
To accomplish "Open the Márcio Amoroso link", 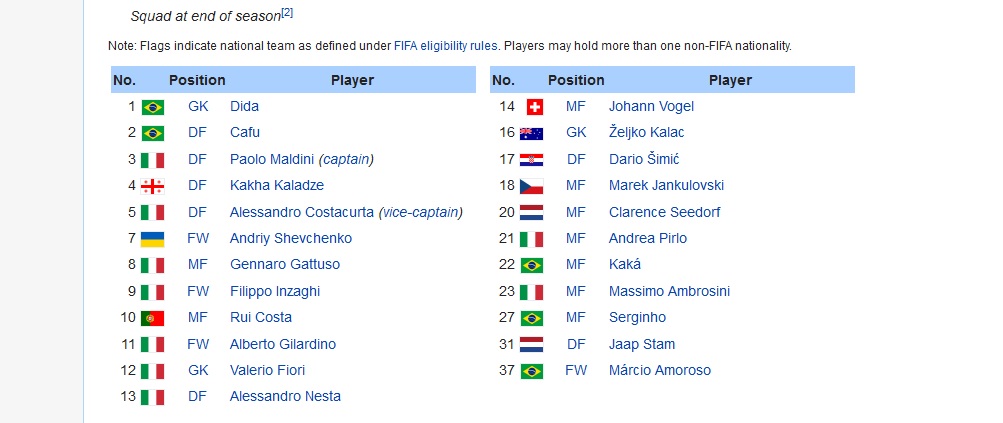I will point(659,370).
